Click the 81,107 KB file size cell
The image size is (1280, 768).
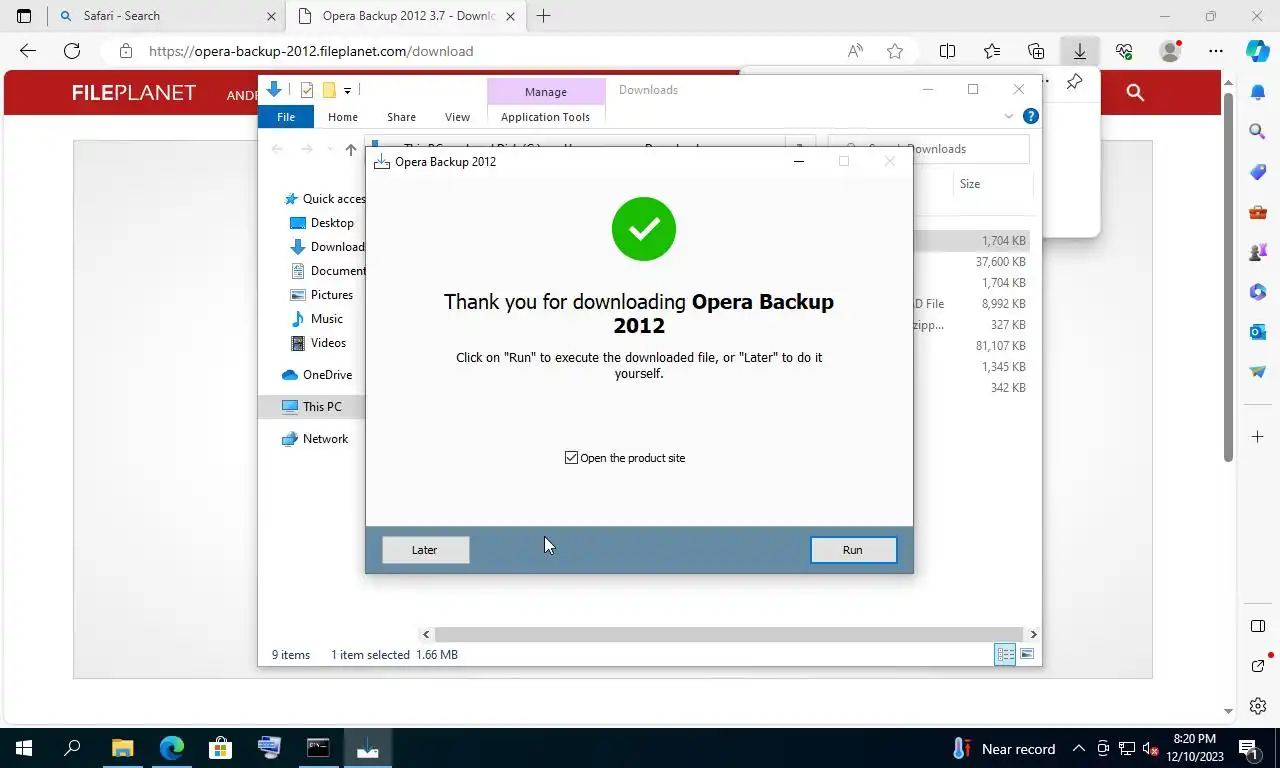pos(1000,346)
